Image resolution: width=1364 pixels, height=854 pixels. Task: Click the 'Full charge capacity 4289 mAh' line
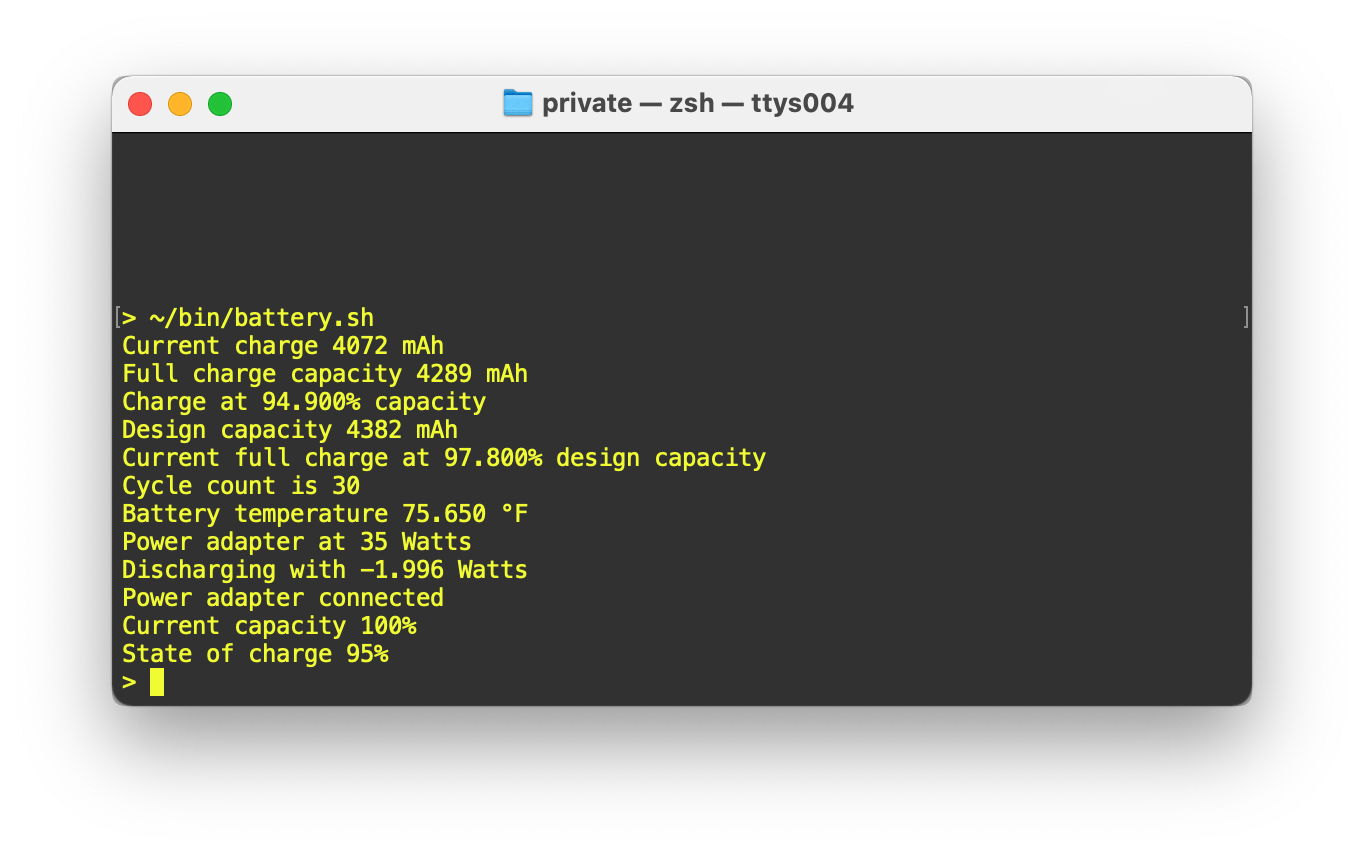325,374
